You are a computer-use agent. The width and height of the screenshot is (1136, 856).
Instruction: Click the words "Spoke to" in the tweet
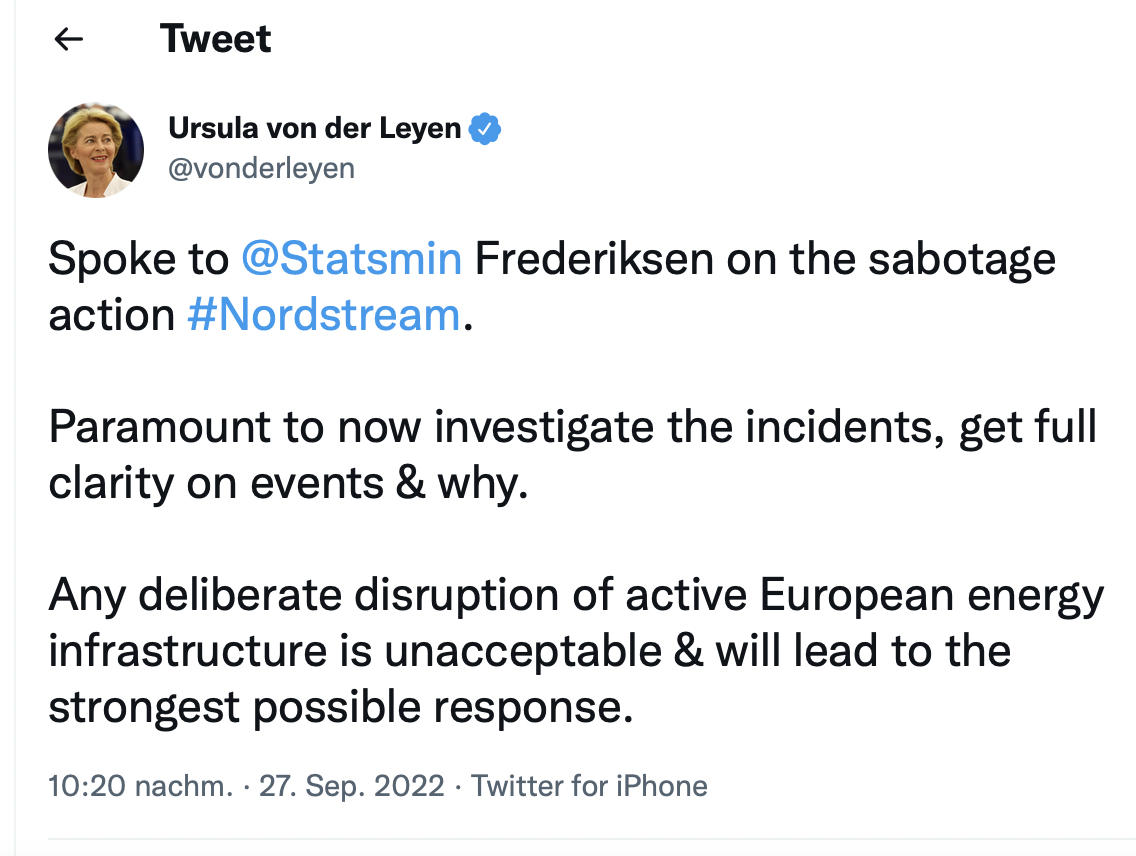(x=138, y=260)
